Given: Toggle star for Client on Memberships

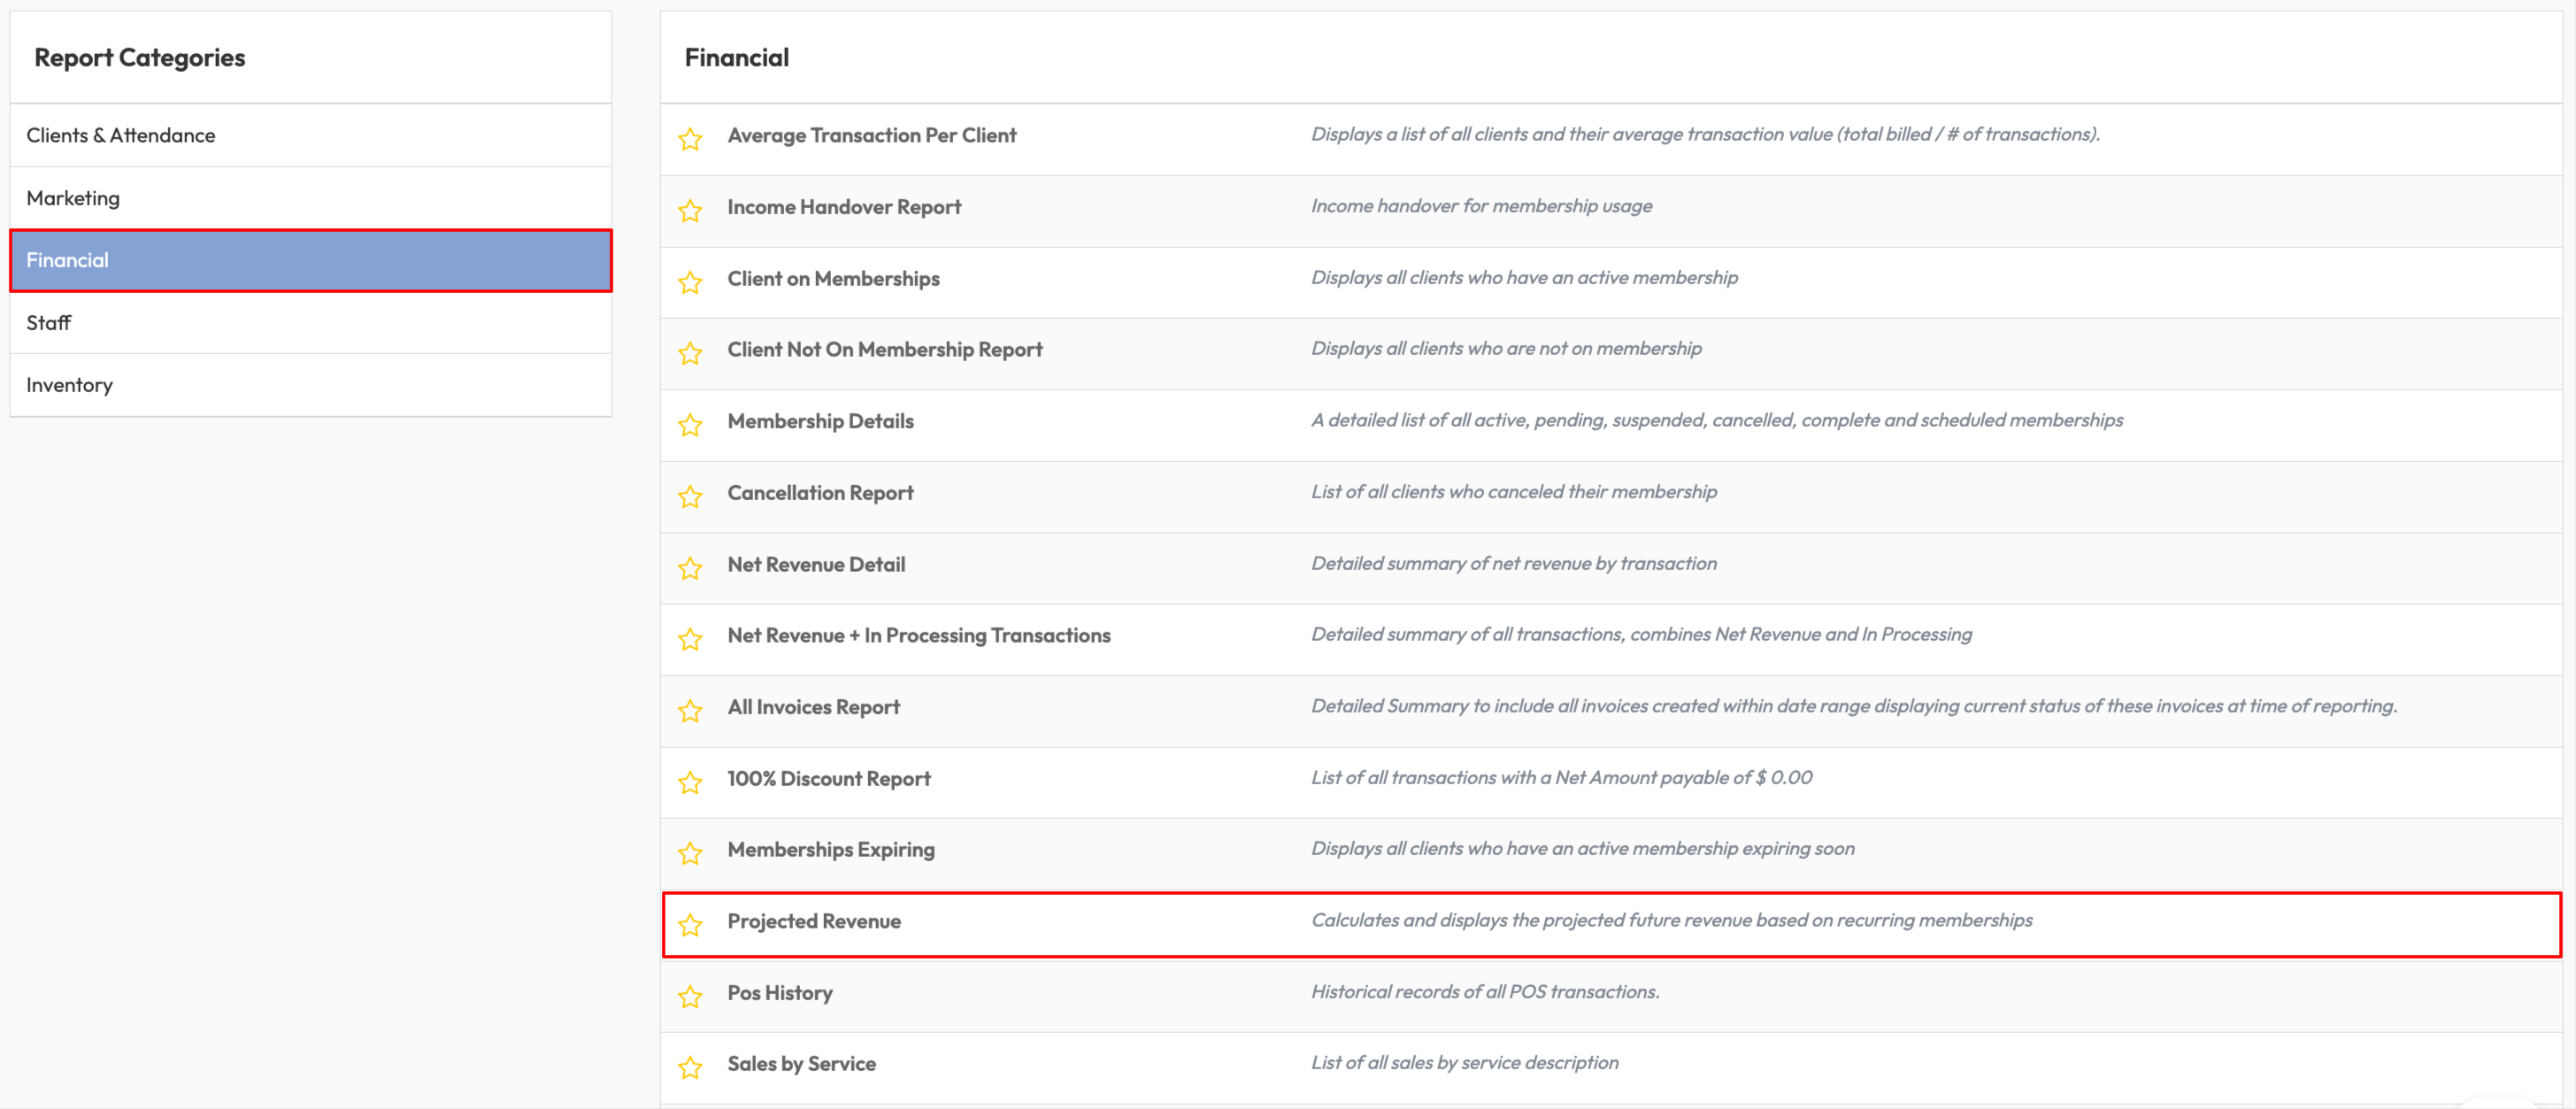Looking at the screenshot, I should [690, 282].
